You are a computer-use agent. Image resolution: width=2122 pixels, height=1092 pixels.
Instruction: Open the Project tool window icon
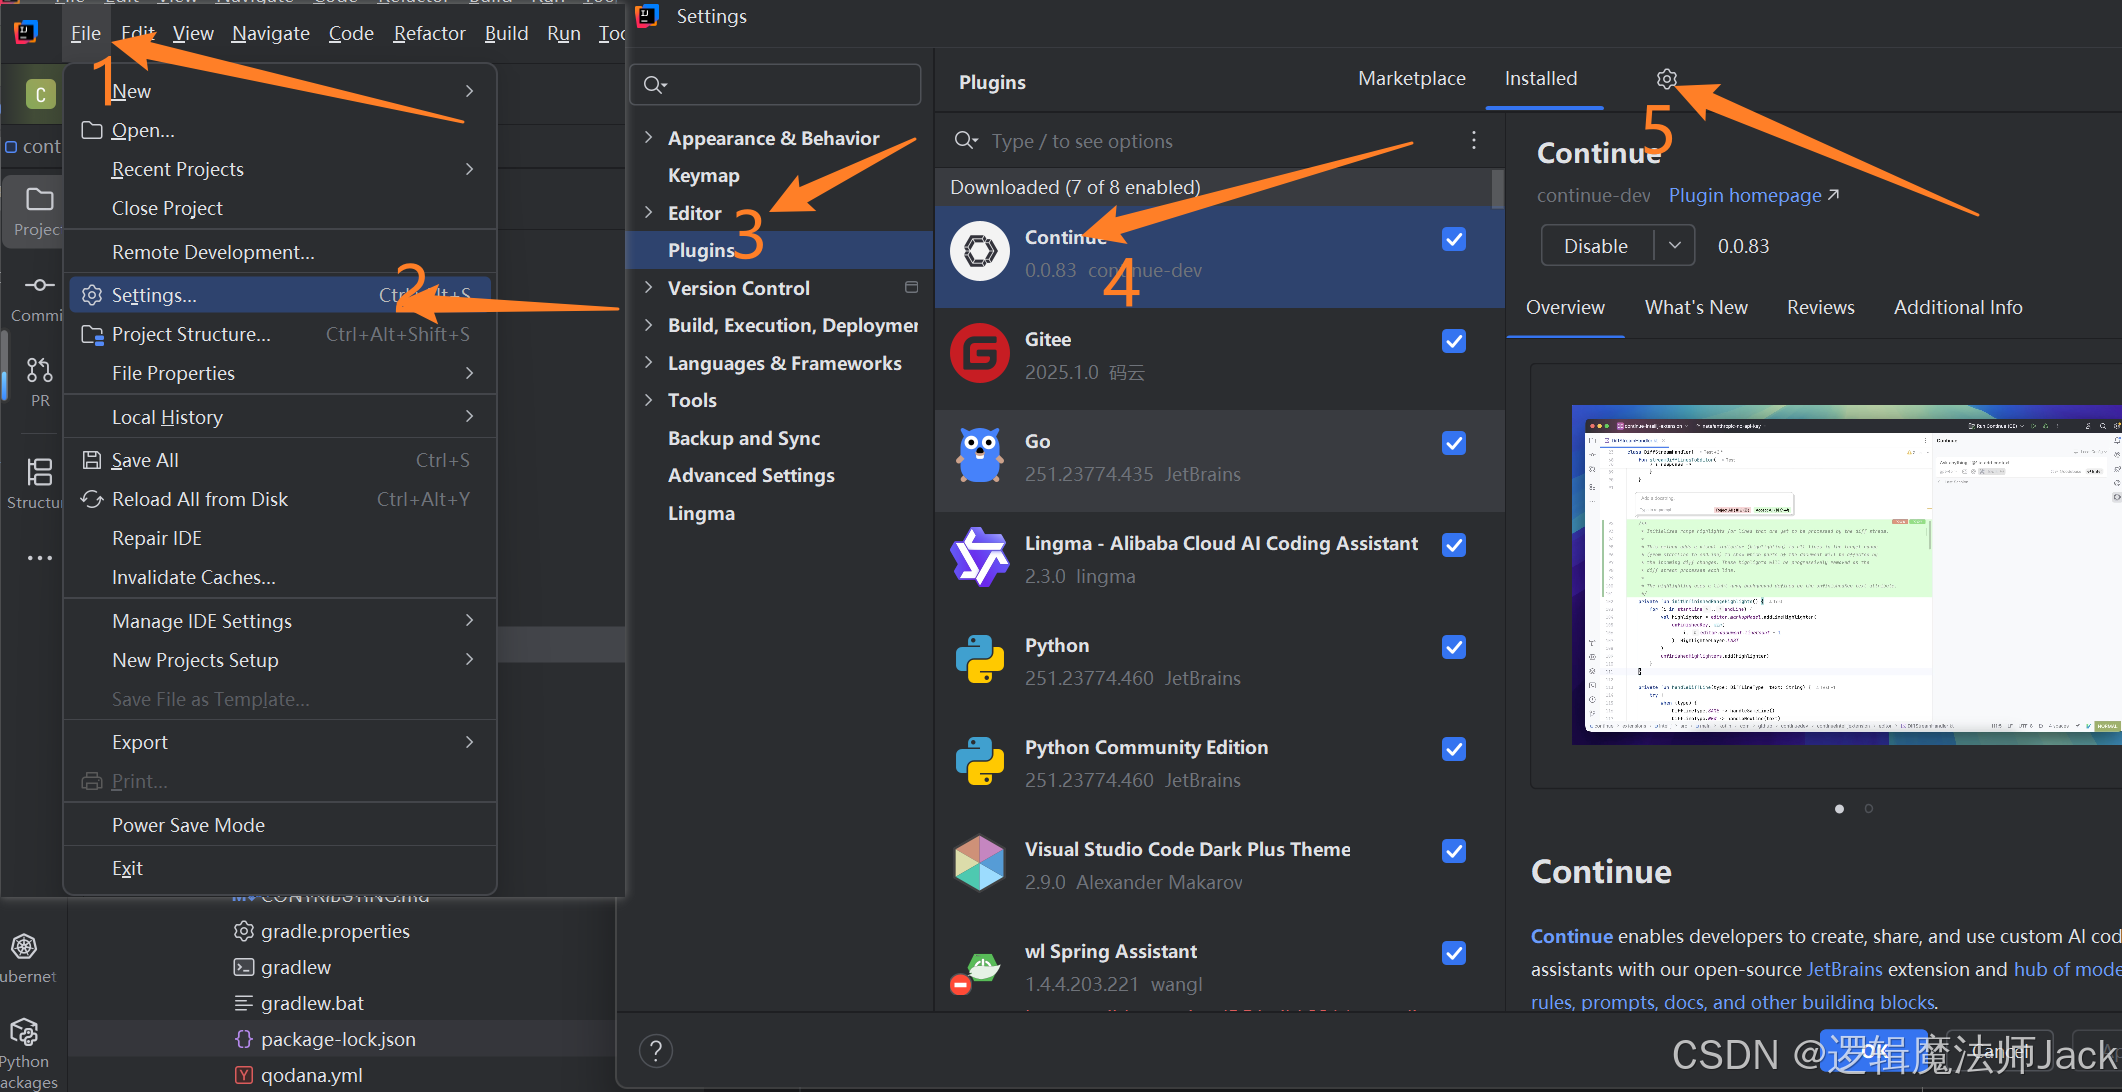point(39,201)
